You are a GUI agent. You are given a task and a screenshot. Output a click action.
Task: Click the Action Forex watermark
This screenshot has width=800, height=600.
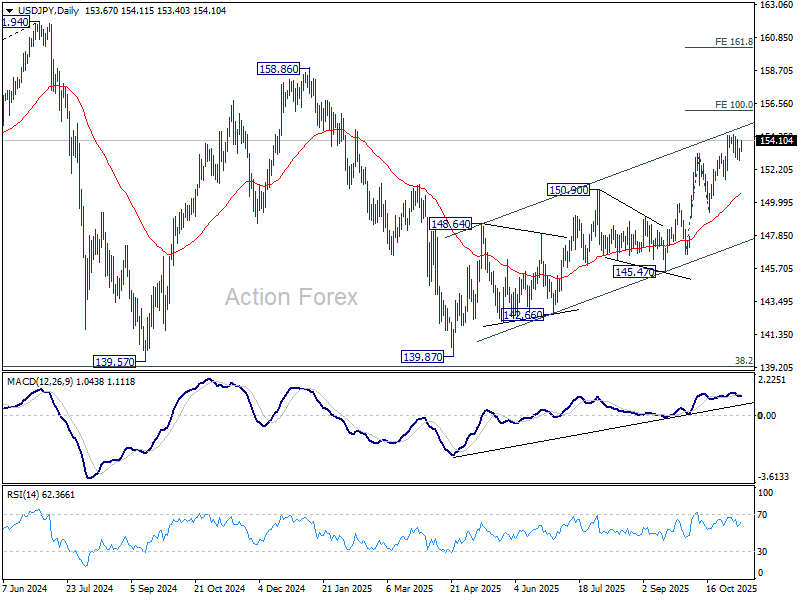coord(291,297)
